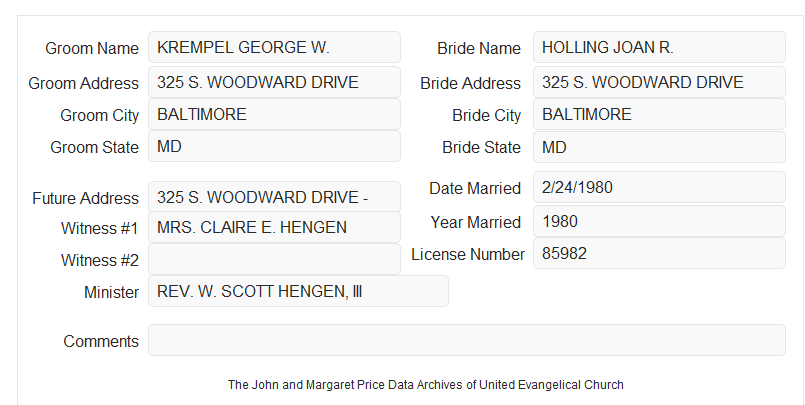Select the Date Married field
Image resolution: width=805 pixels, height=405 pixels.
pyautogui.click(x=659, y=187)
